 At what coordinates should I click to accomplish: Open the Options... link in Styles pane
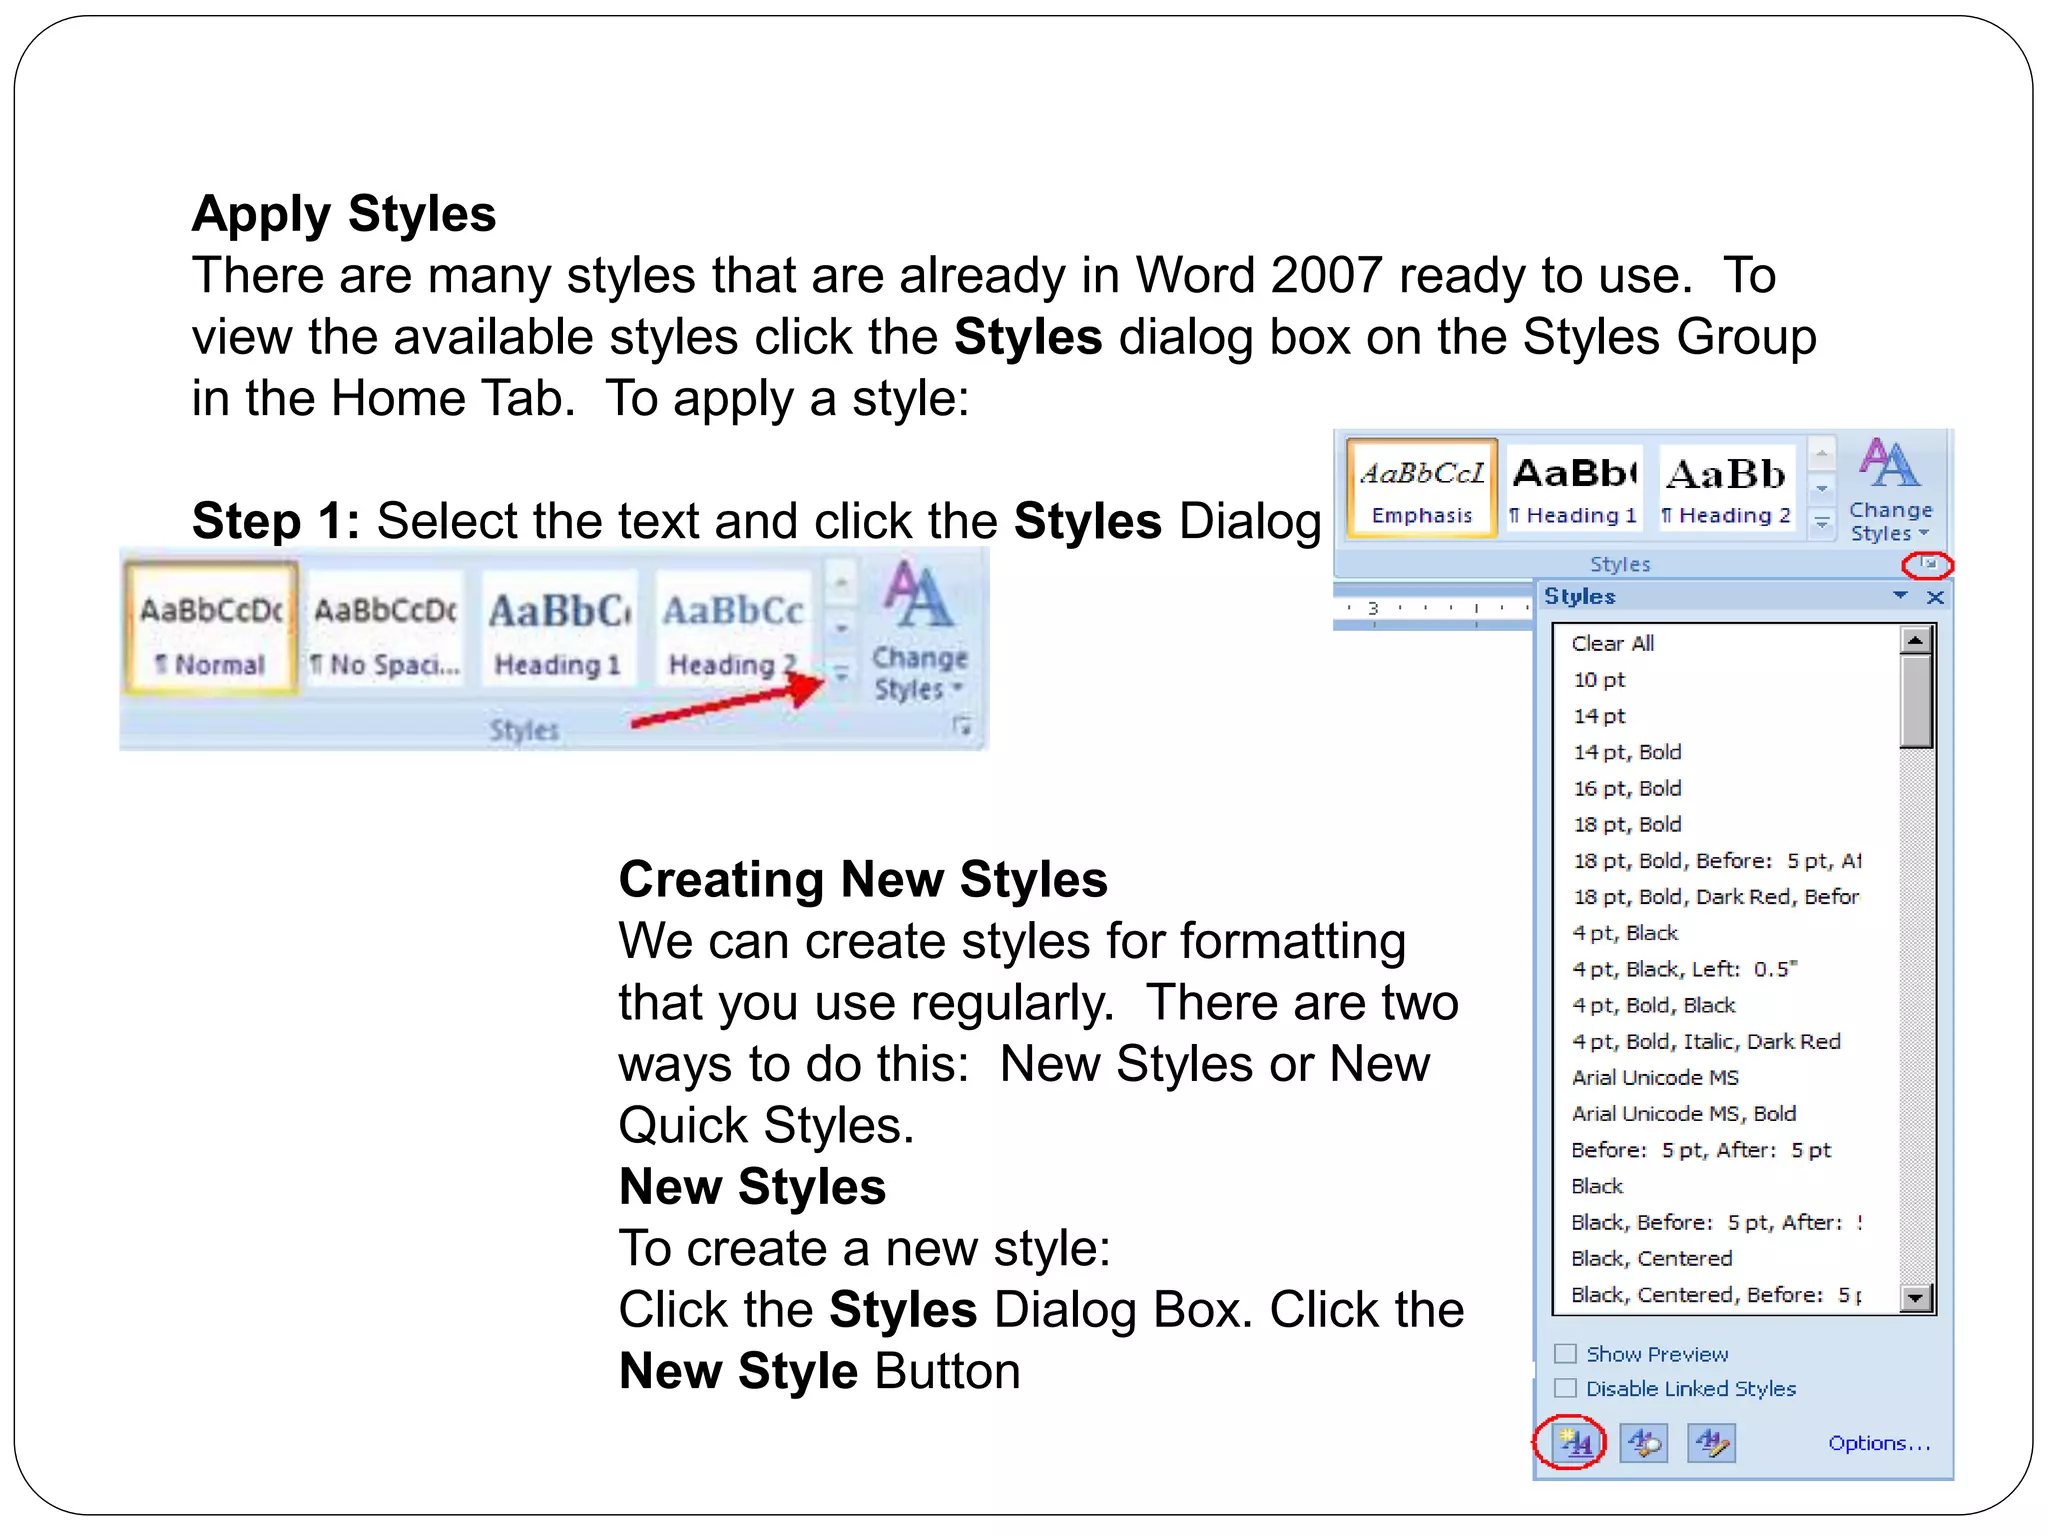pos(1878,1443)
